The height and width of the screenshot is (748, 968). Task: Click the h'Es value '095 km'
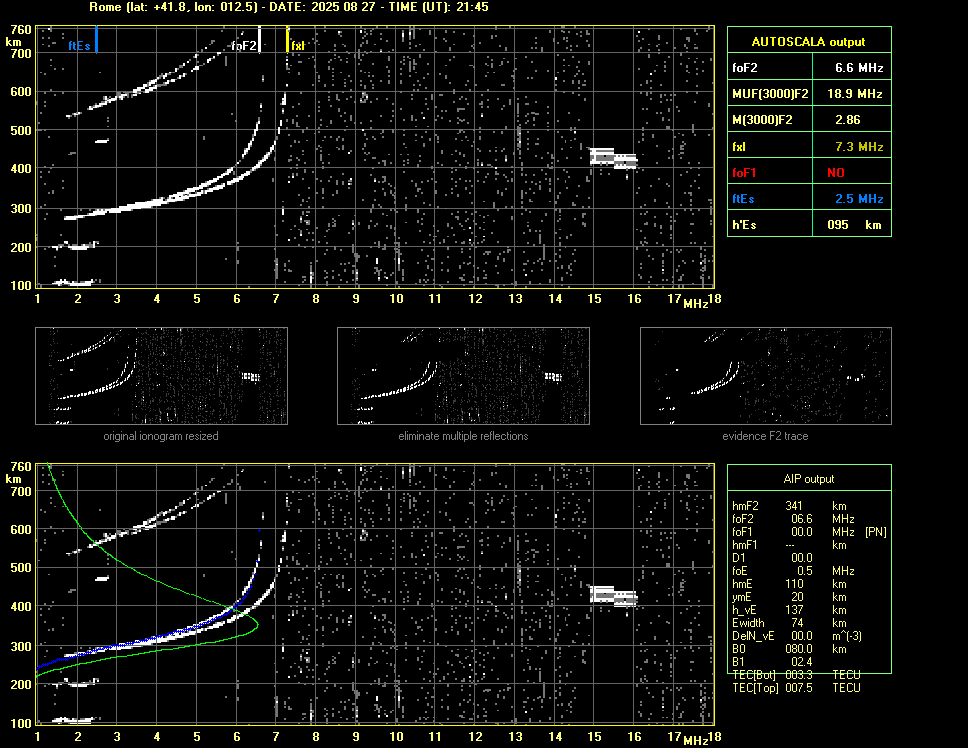pos(854,225)
